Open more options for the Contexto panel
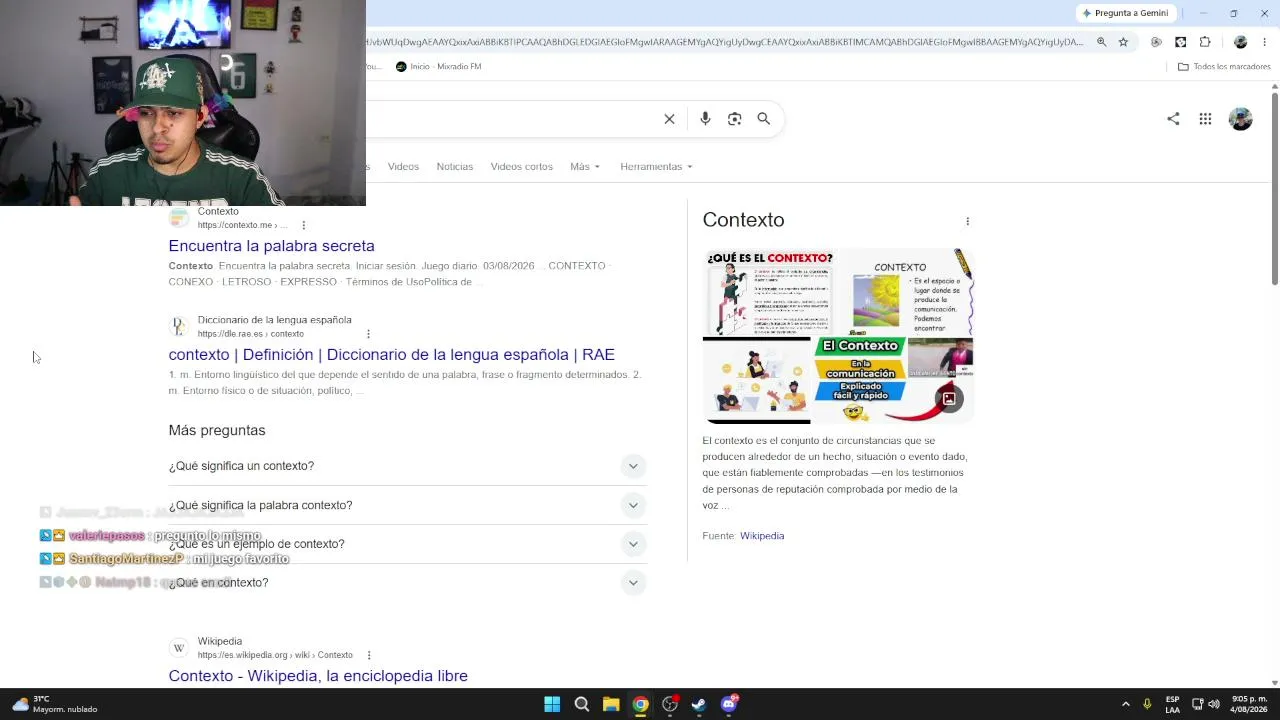Image resolution: width=1280 pixels, height=720 pixels. pyautogui.click(x=967, y=221)
